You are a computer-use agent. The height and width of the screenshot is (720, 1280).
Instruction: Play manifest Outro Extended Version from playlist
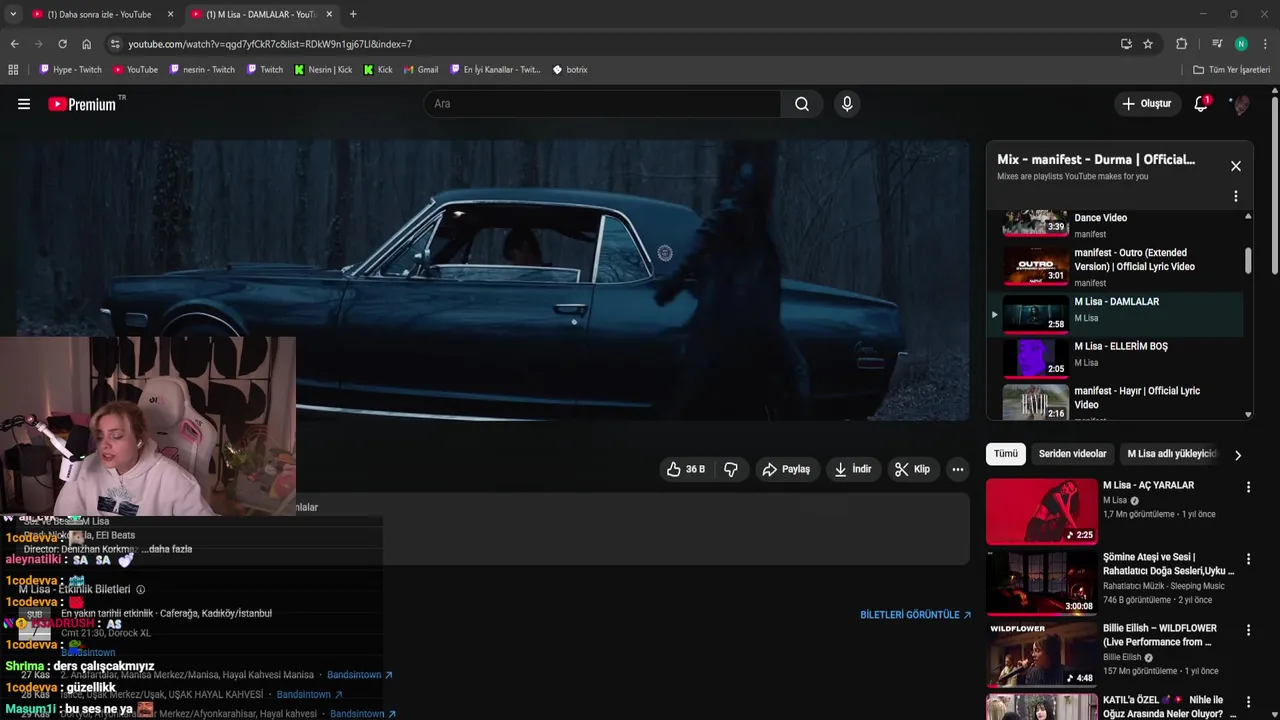(1115, 266)
